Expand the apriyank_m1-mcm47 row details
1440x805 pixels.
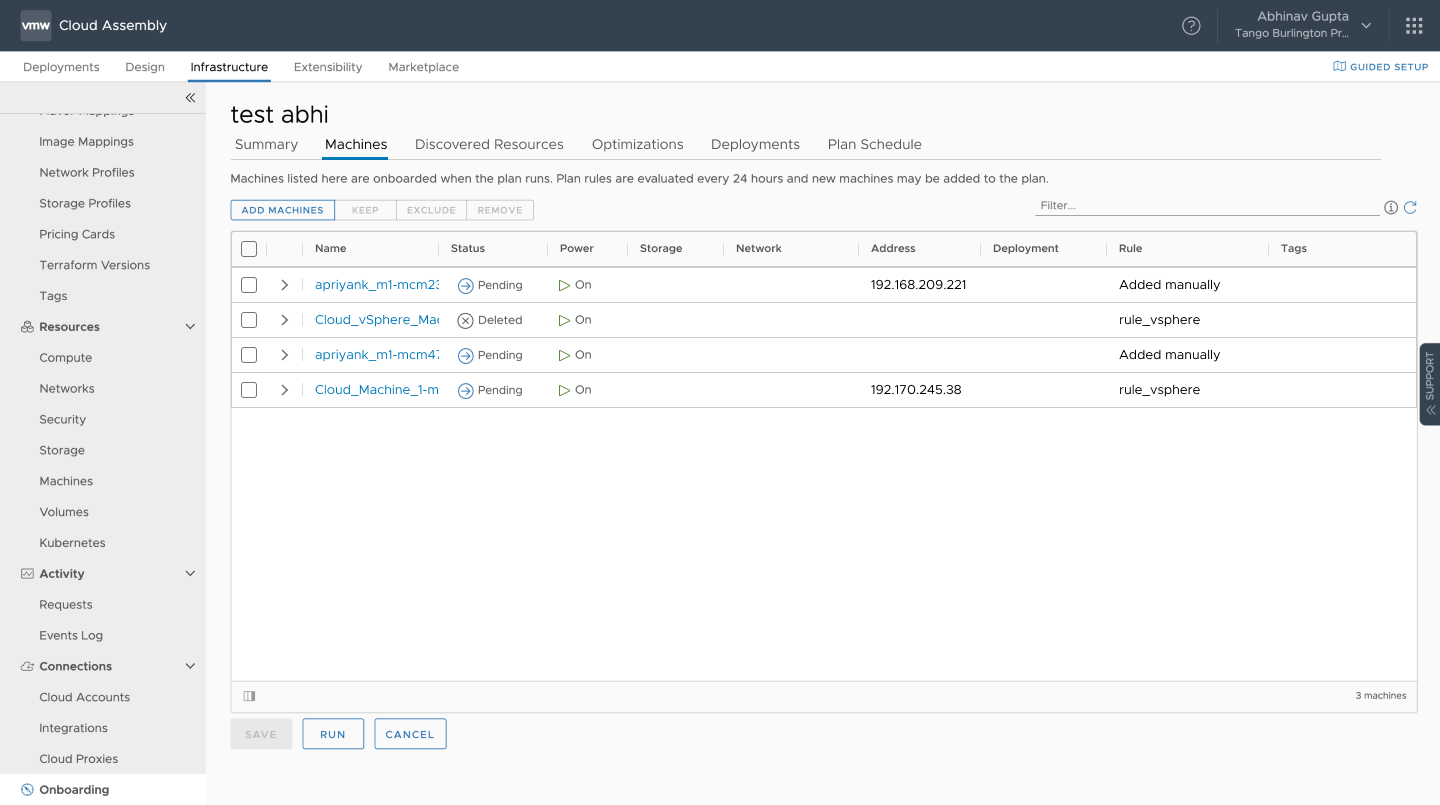click(284, 355)
